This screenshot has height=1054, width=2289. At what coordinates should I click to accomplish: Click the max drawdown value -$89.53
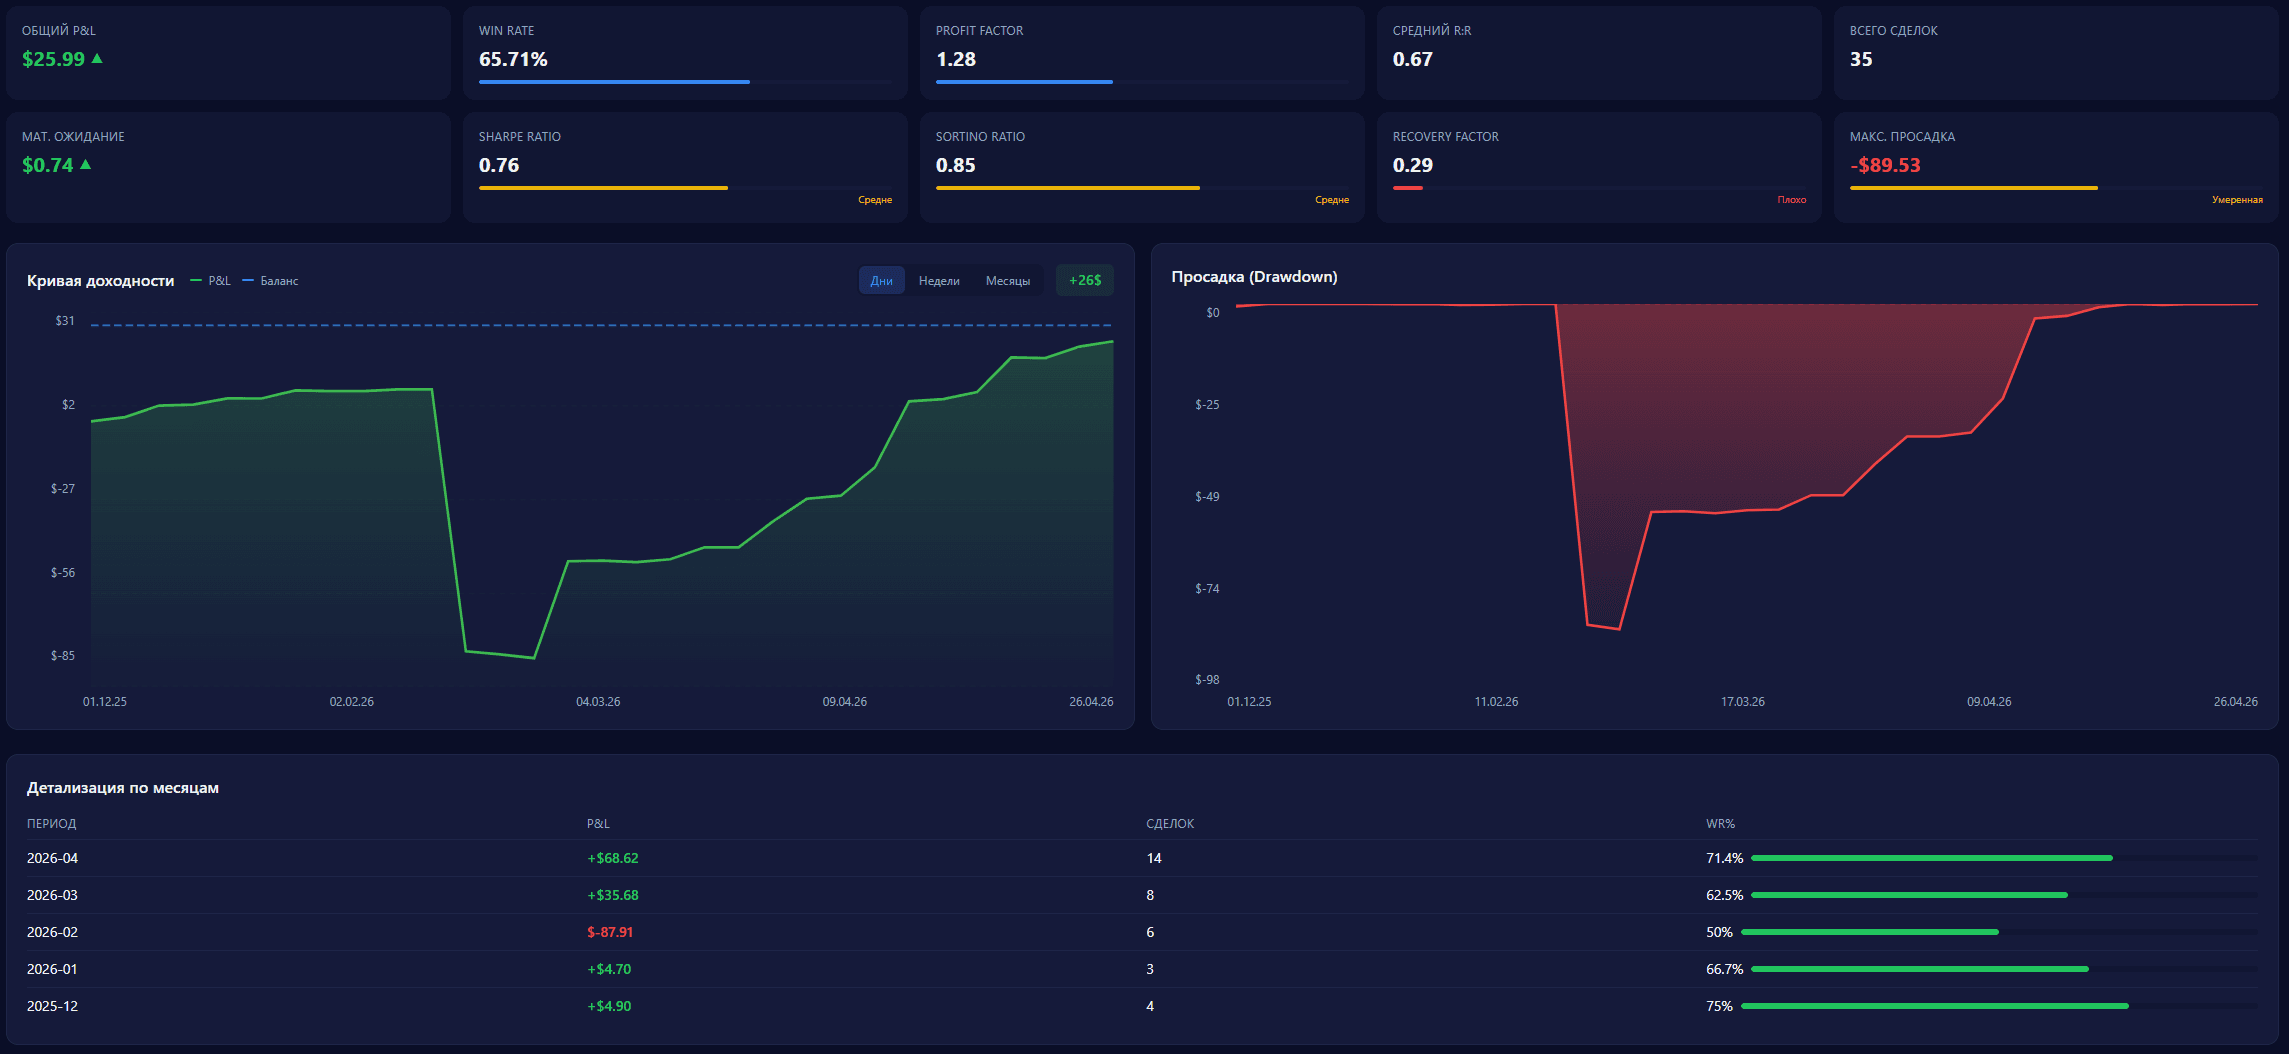[1885, 165]
